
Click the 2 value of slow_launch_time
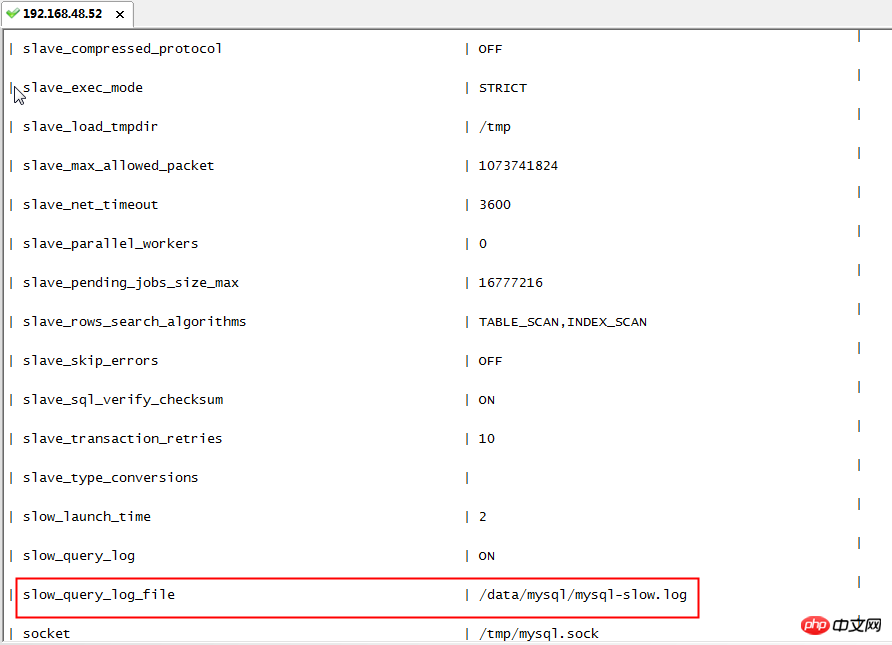click(483, 517)
